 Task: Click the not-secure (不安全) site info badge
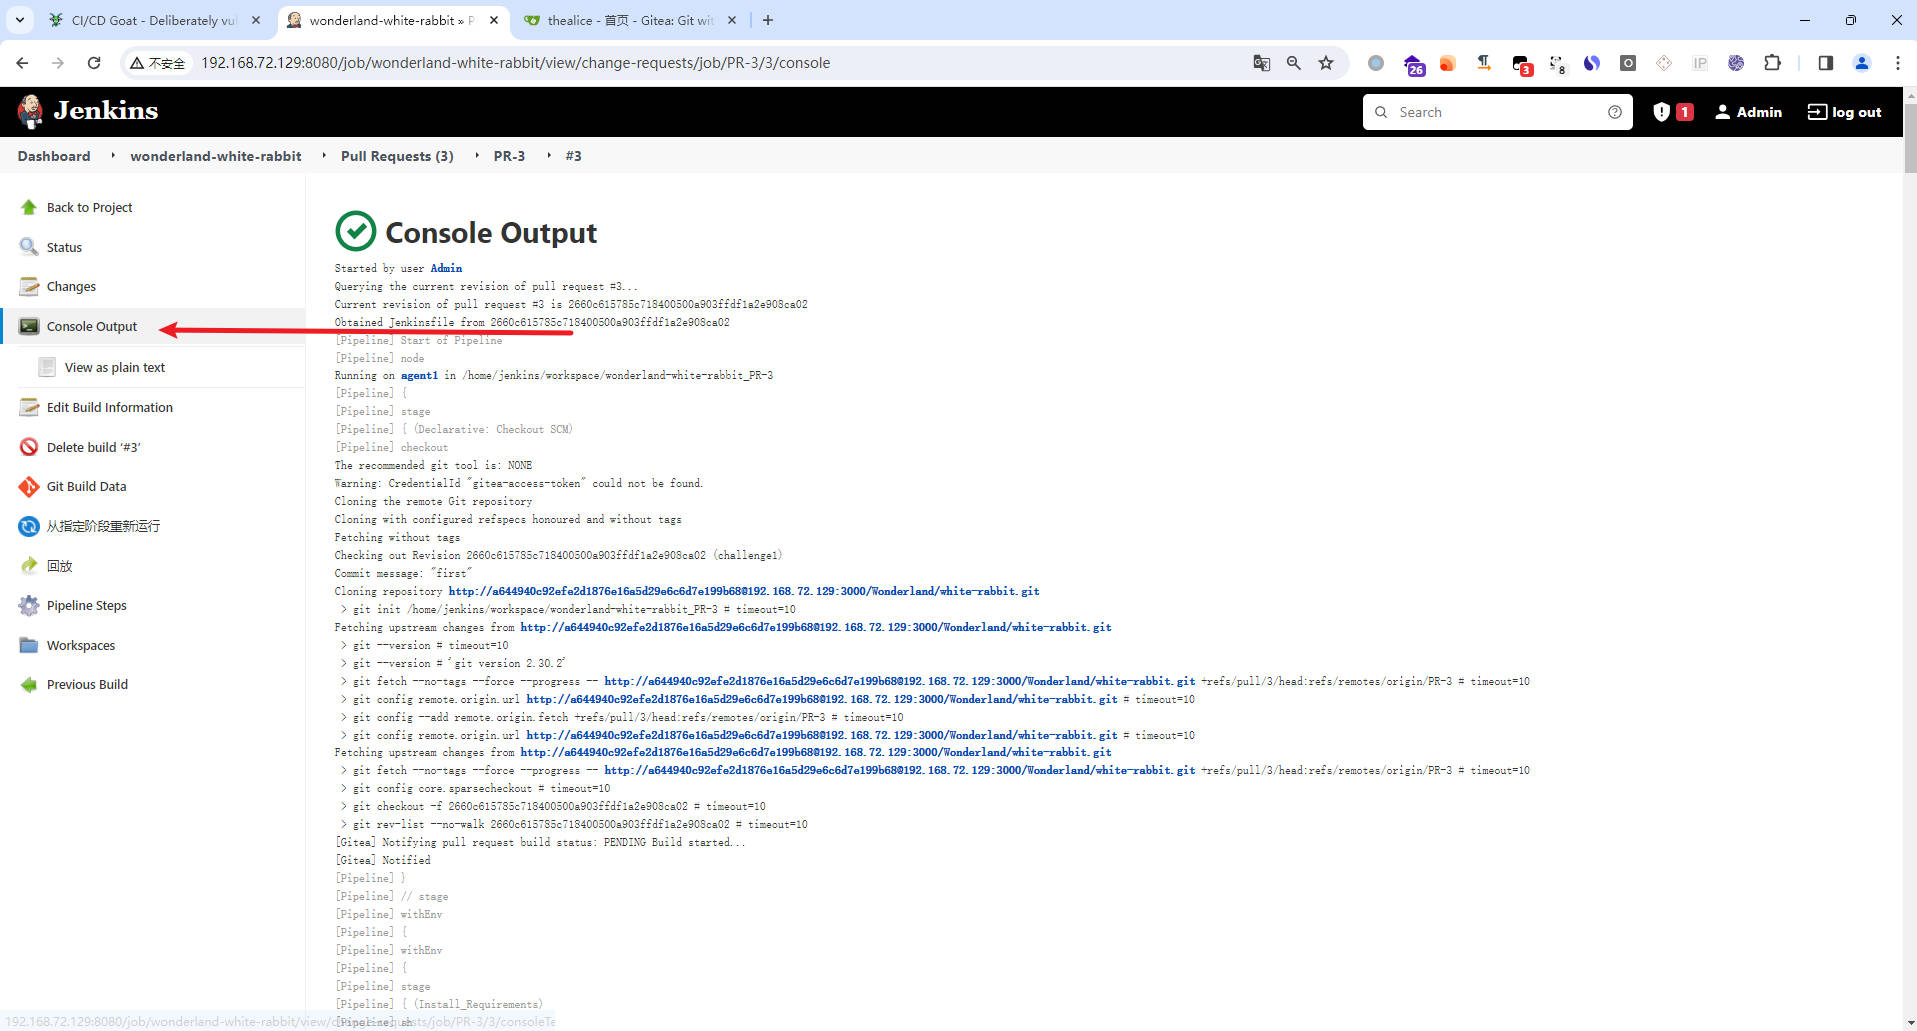pos(157,63)
